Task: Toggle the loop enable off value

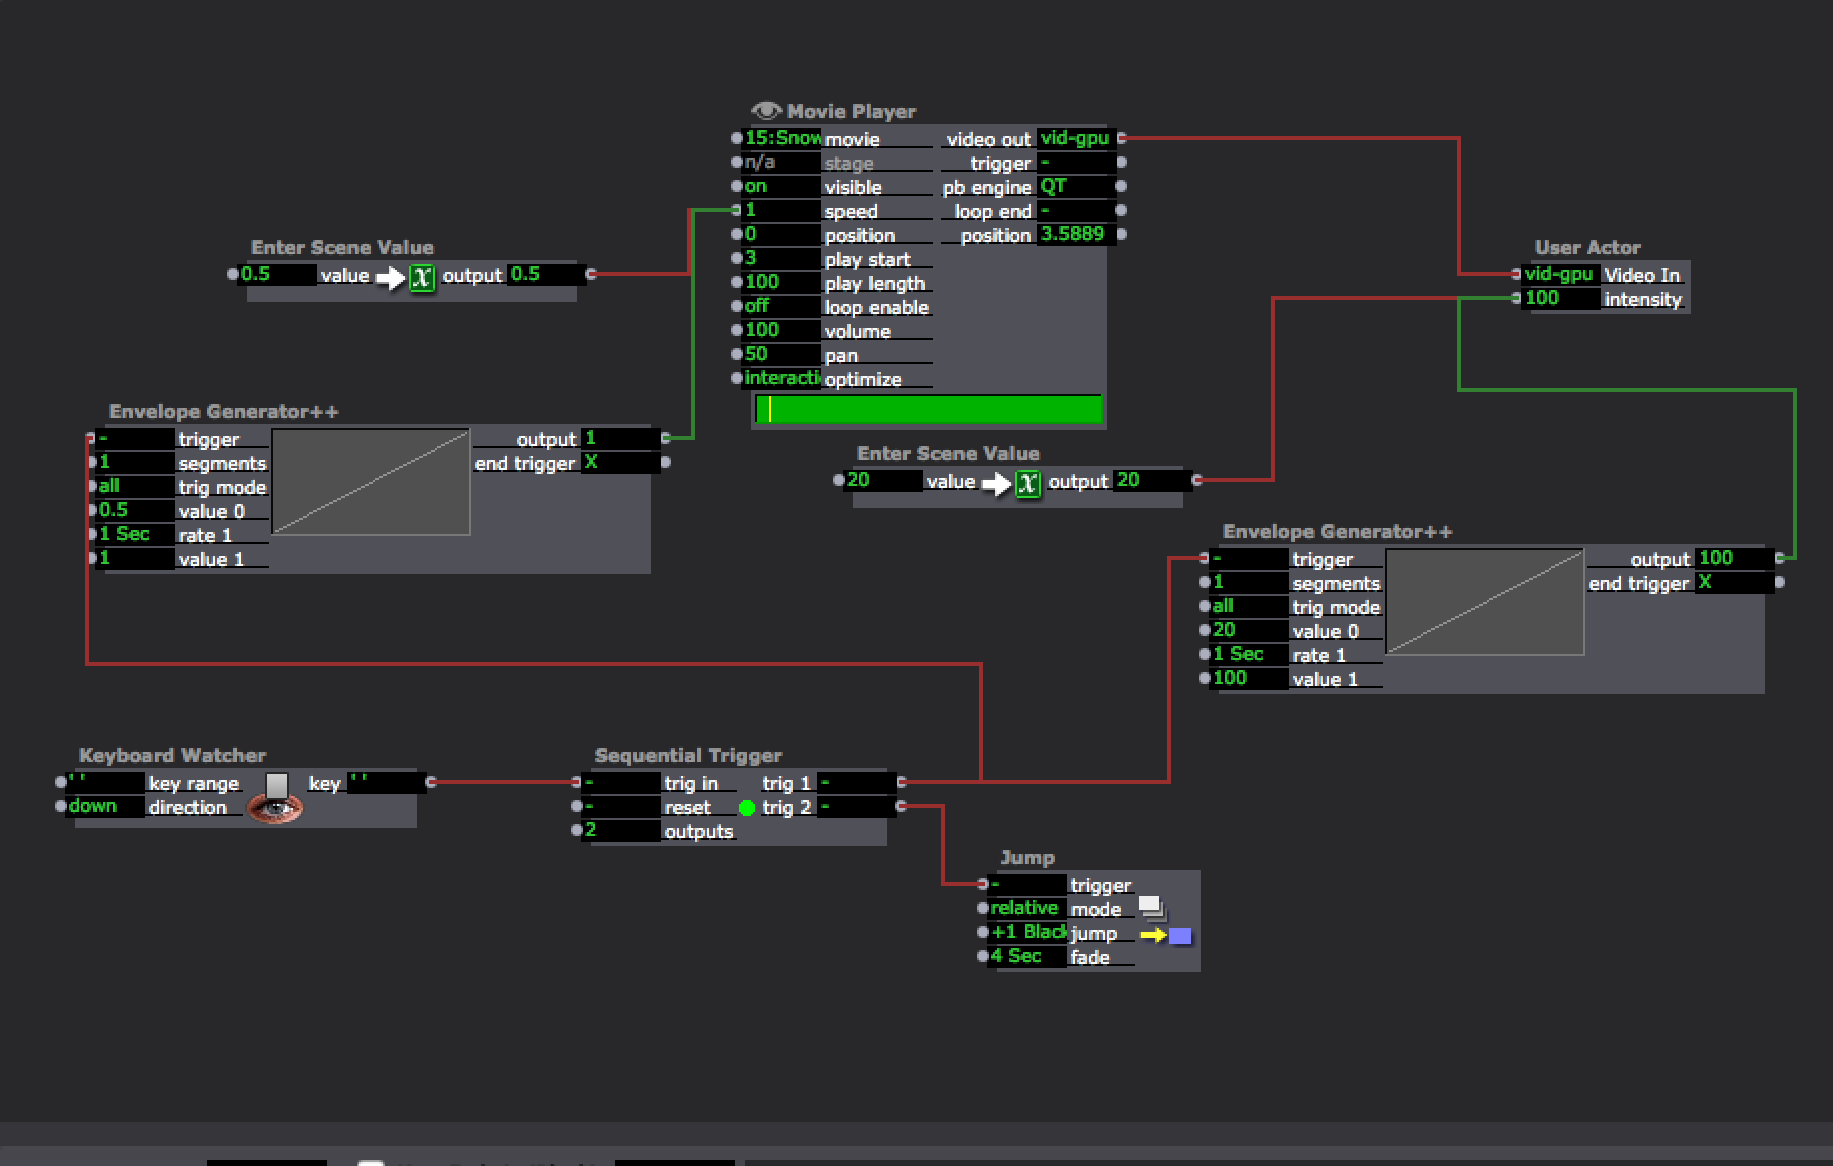Action: pyautogui.click(x=781, y=306)
